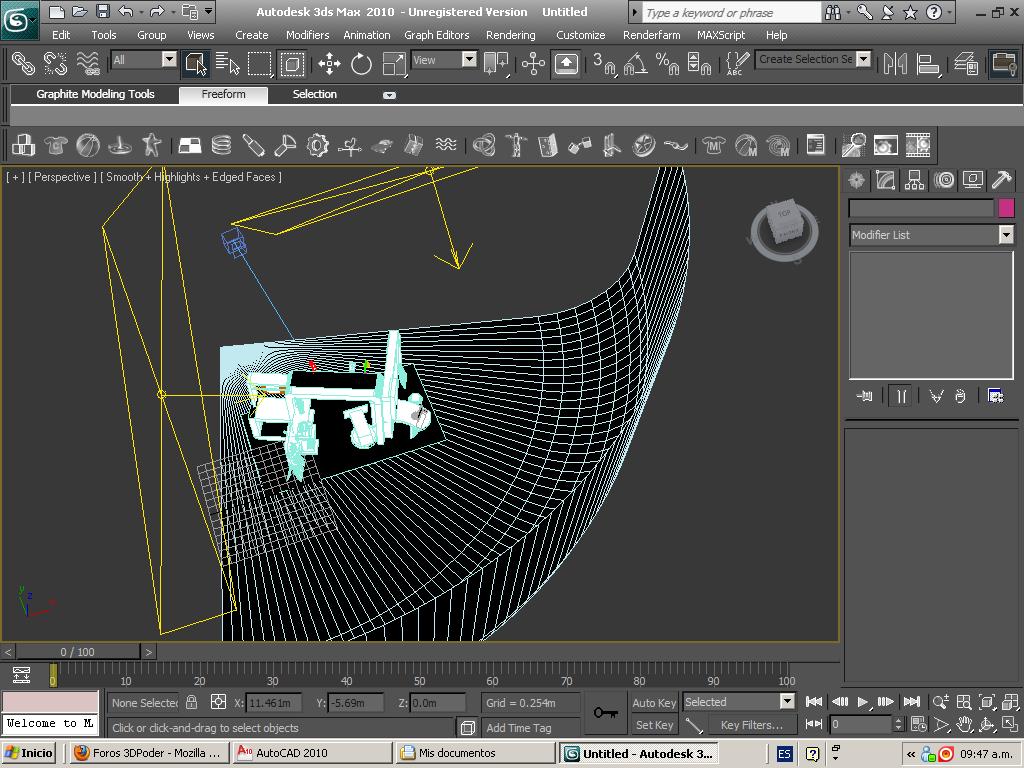The image size is (1024, 768).
Task: Click Select and Manipulate icon
Action: click(533, 63)
